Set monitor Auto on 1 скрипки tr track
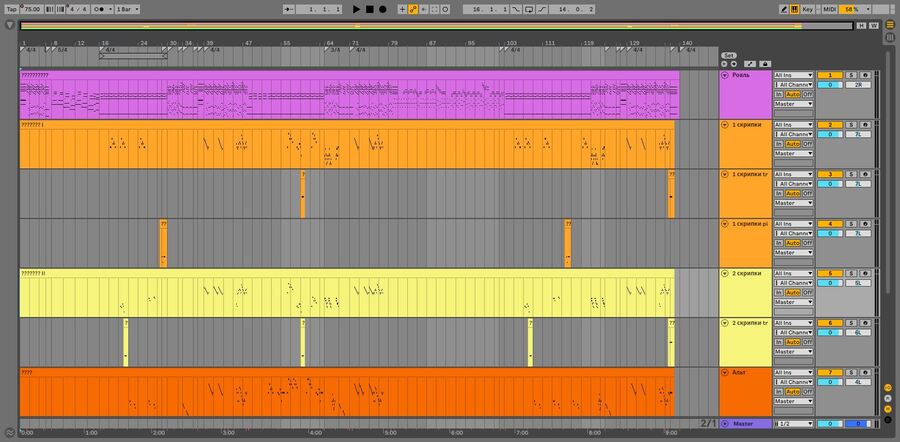The width and height of the screenshot is (900, 442). coord(793,193)
